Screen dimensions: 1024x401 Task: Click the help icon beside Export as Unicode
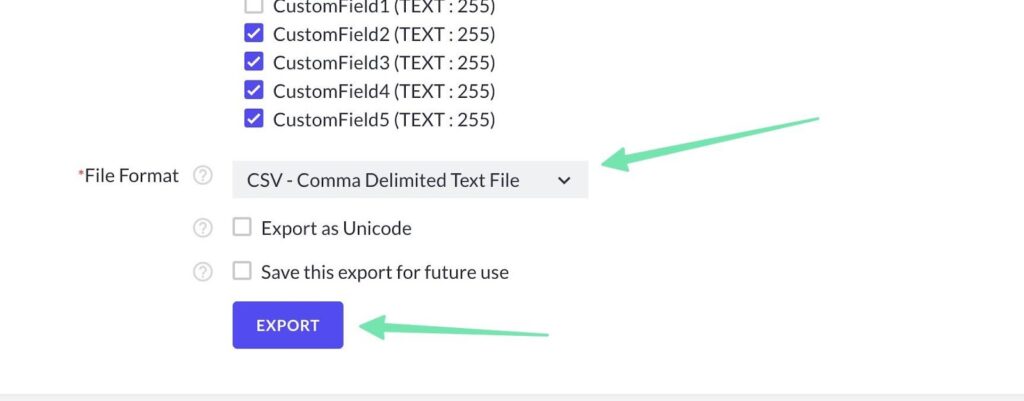pos(203,228)
